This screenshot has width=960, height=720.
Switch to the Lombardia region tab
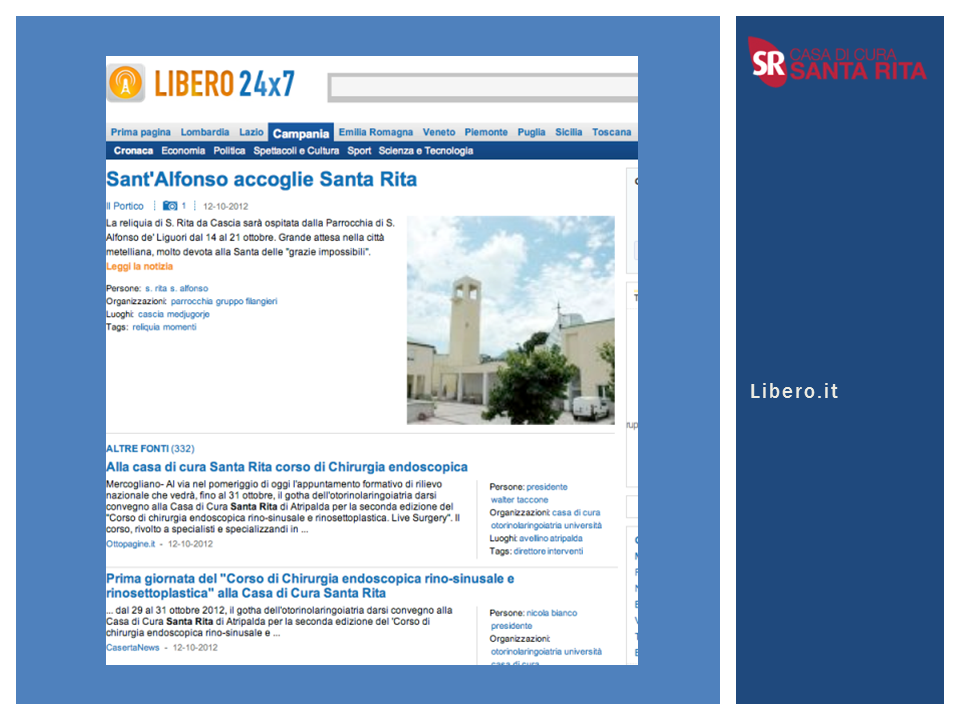click(x=205, y=132)
